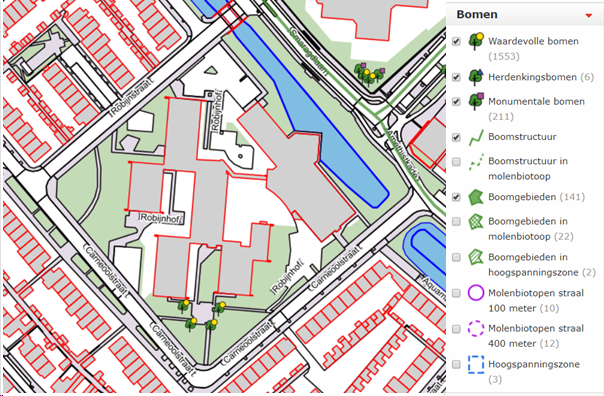Uncheck the Monumentale bomen checkbox

(456, 102)
